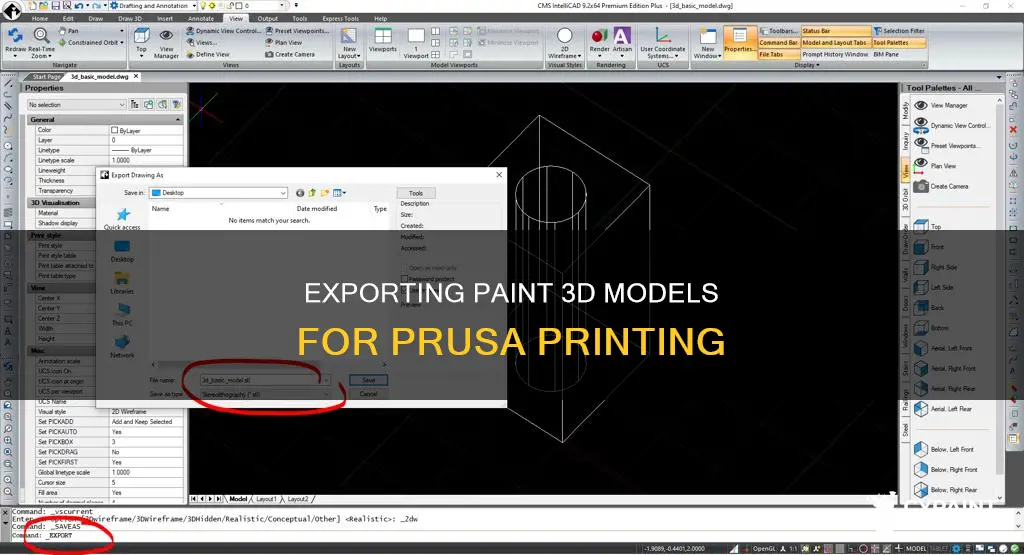Open the layer dropdown showing 0
The image size is (1024, 555).
point(282,6)
